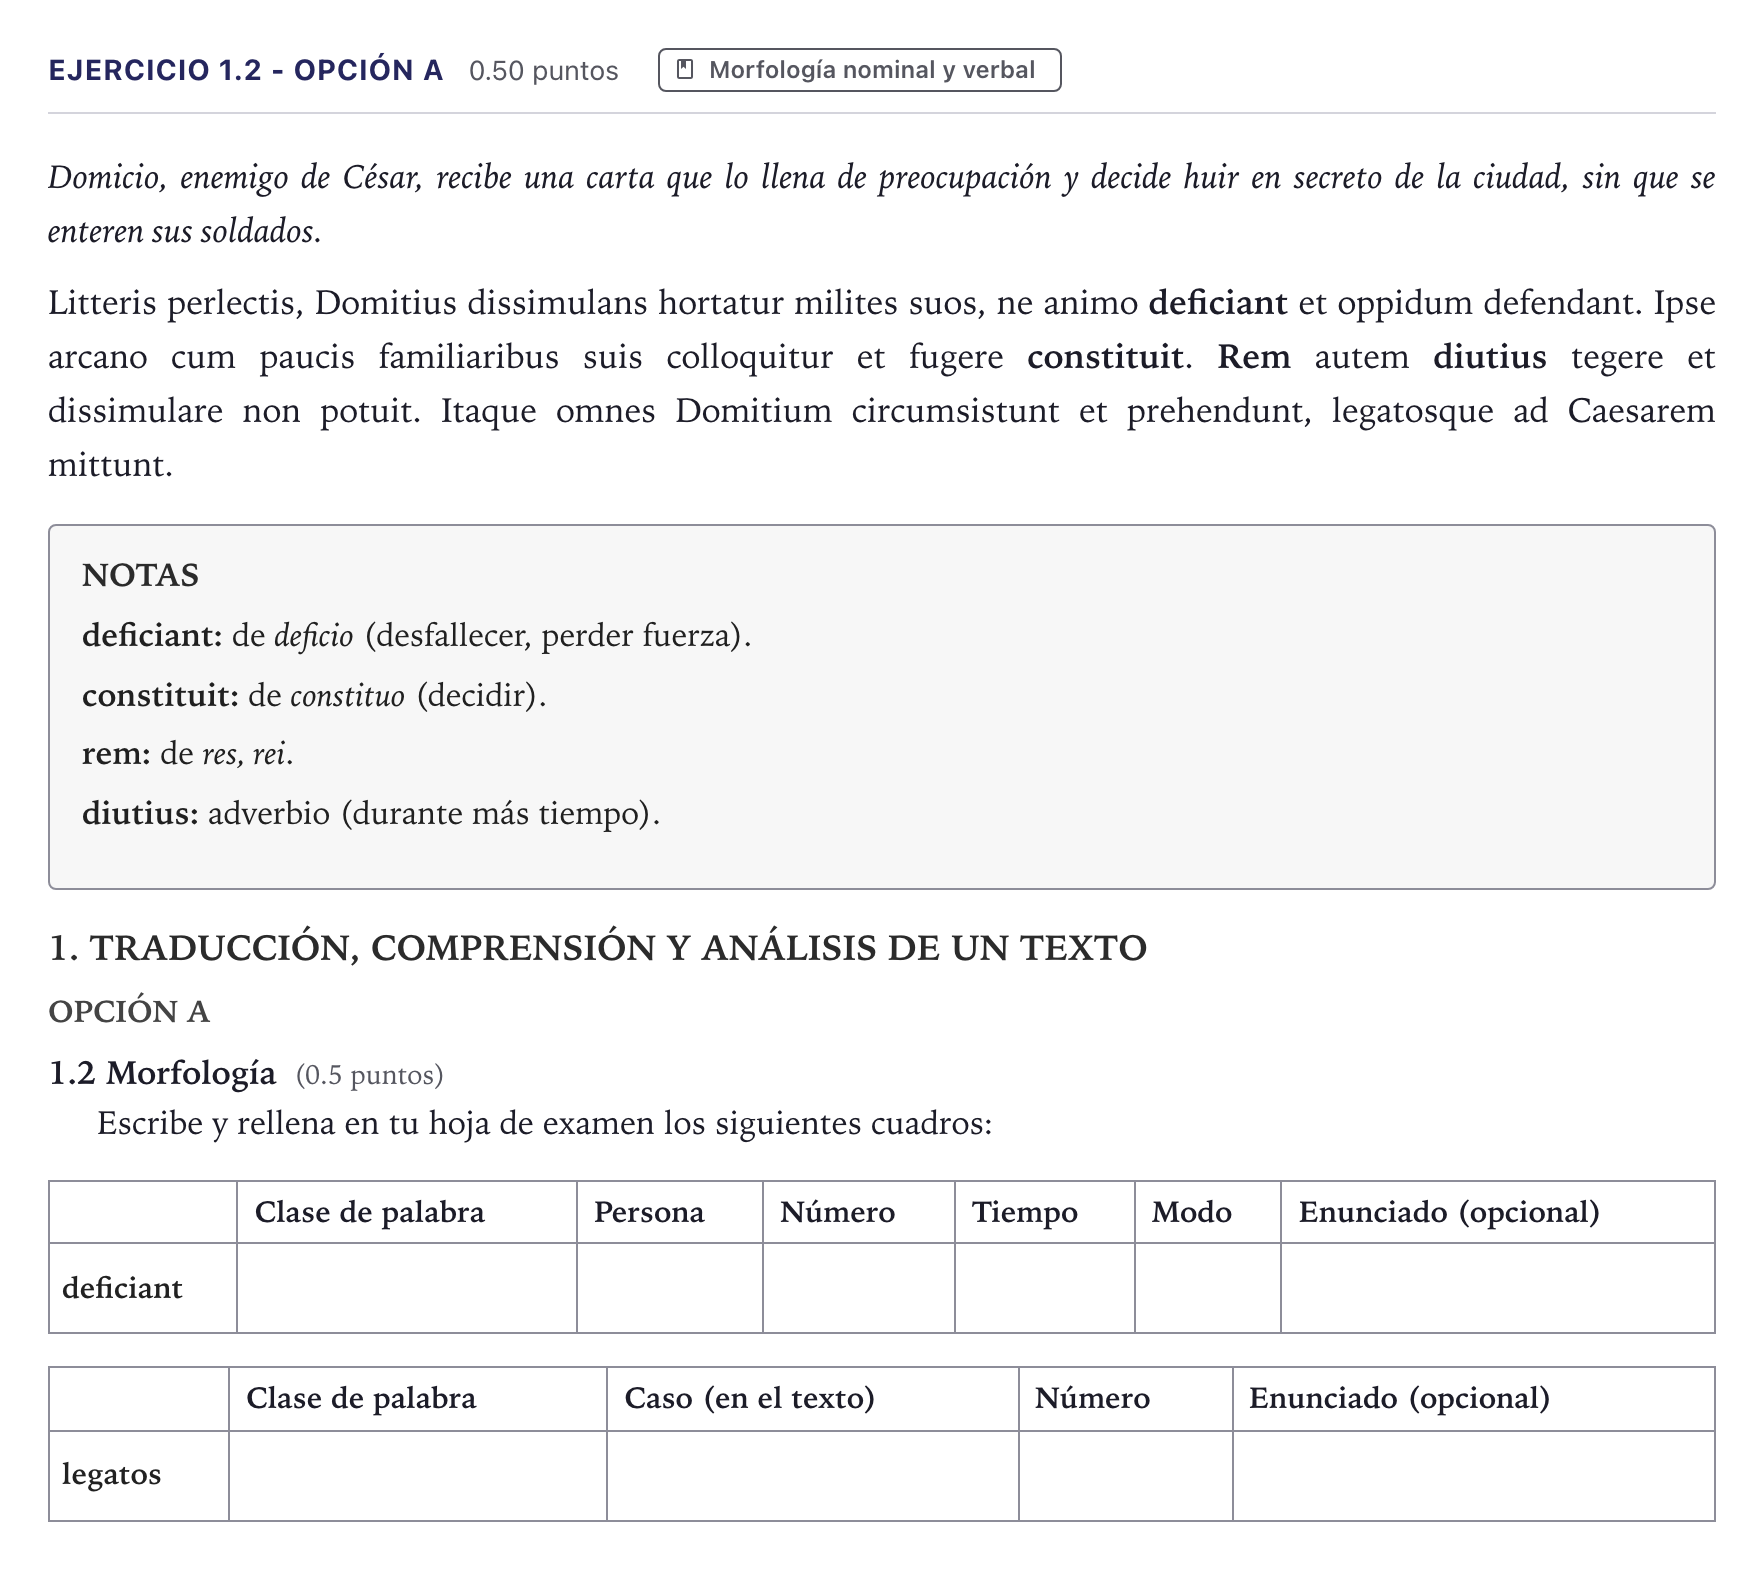Click the 1.2 Morfología heading
This screenshot has height=1570, width=1764.
coord(162,1073)
